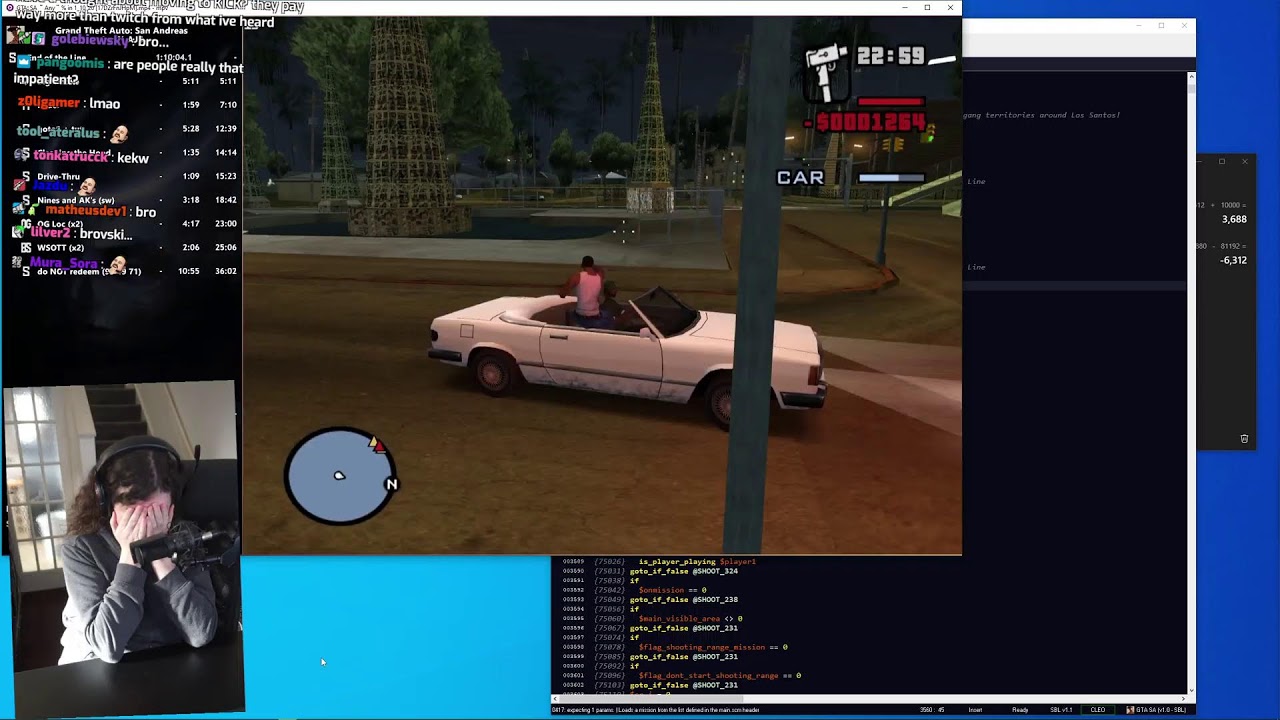This screenshot has height=720, width=1280.
Task: Click the CAR stat progress bar
Action: (x=892, y=178)
